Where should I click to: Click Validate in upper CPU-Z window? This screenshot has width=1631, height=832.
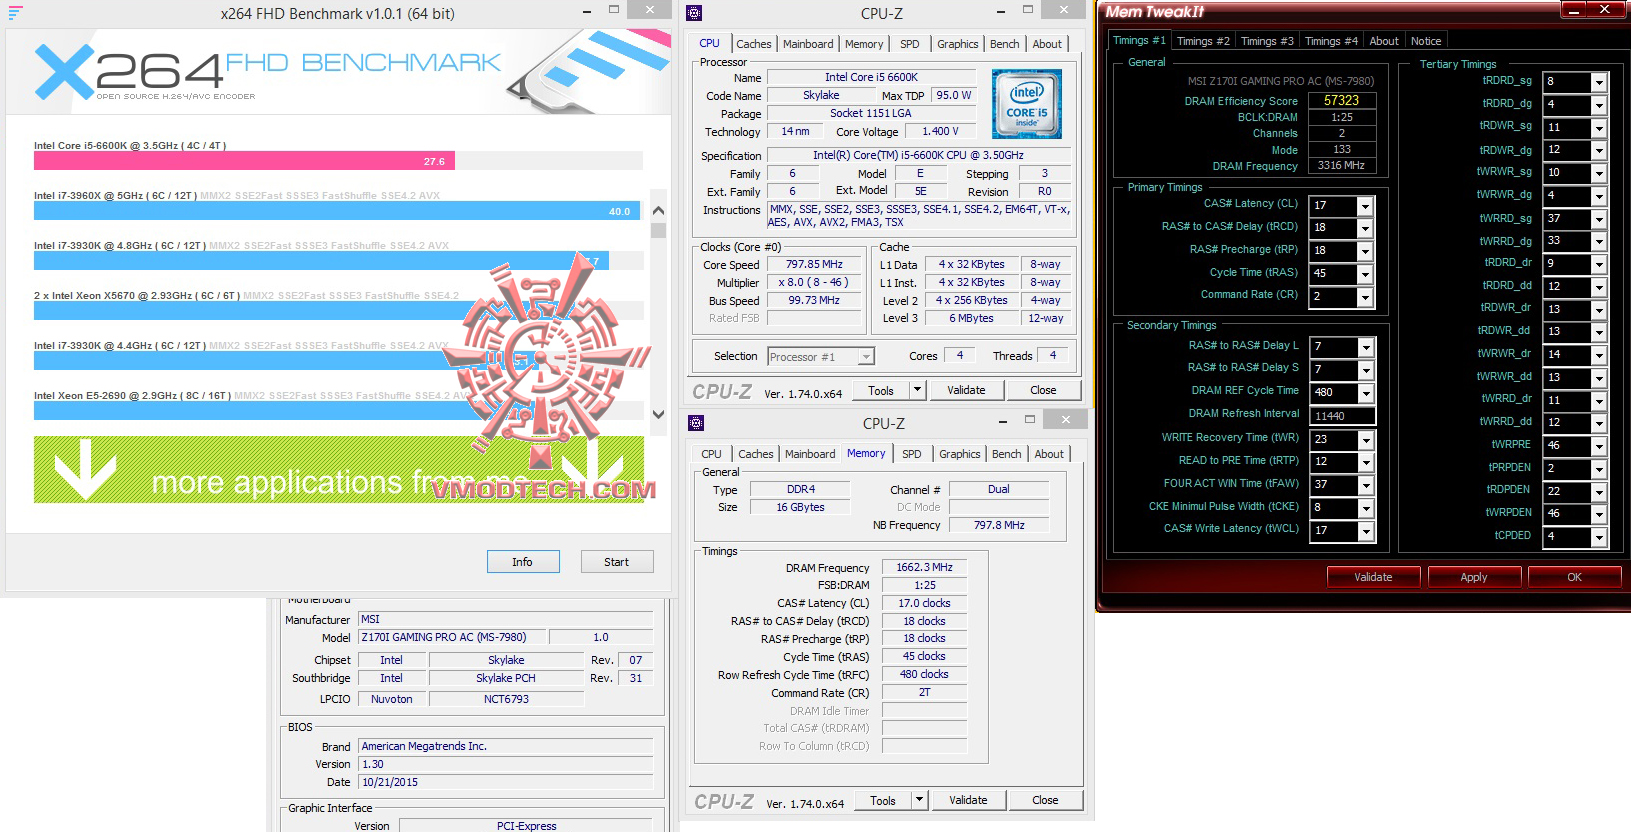[x=967, y=391]
